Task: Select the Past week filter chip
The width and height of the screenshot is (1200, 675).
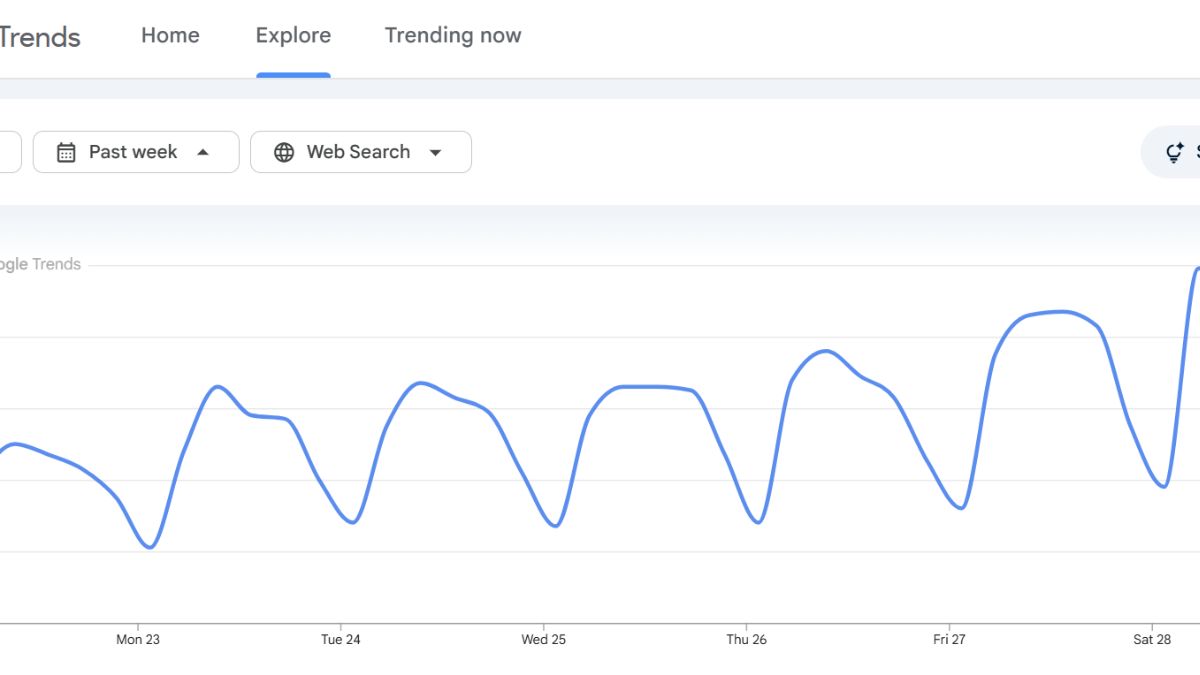Action: pos(135,151)
